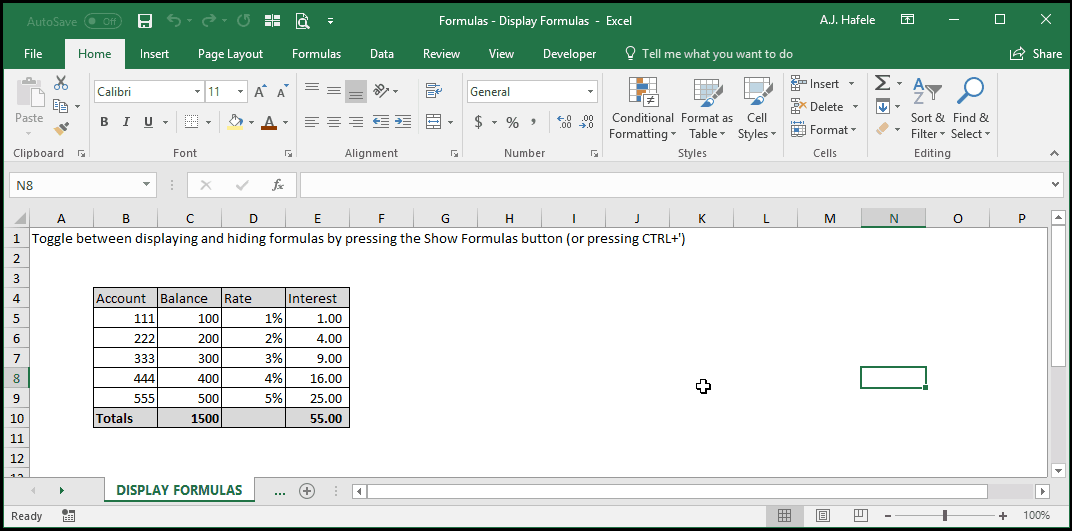The height and width of the screenshot is (531, 1072).
Task: Open the font name dropdown showing Calibri
Action: tap(197, 92)
